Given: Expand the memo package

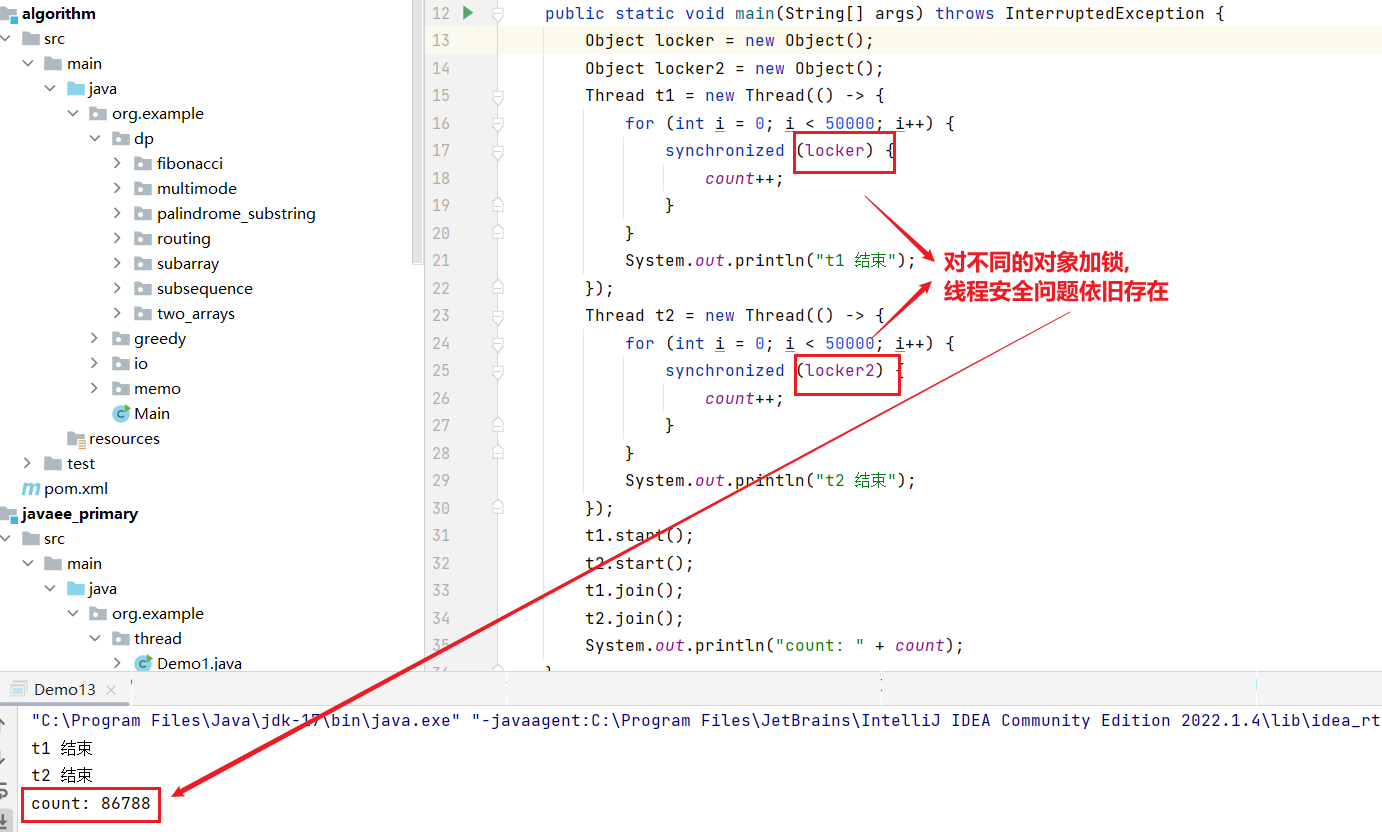Looking at the screenshot, I should [x=96, y=388].
